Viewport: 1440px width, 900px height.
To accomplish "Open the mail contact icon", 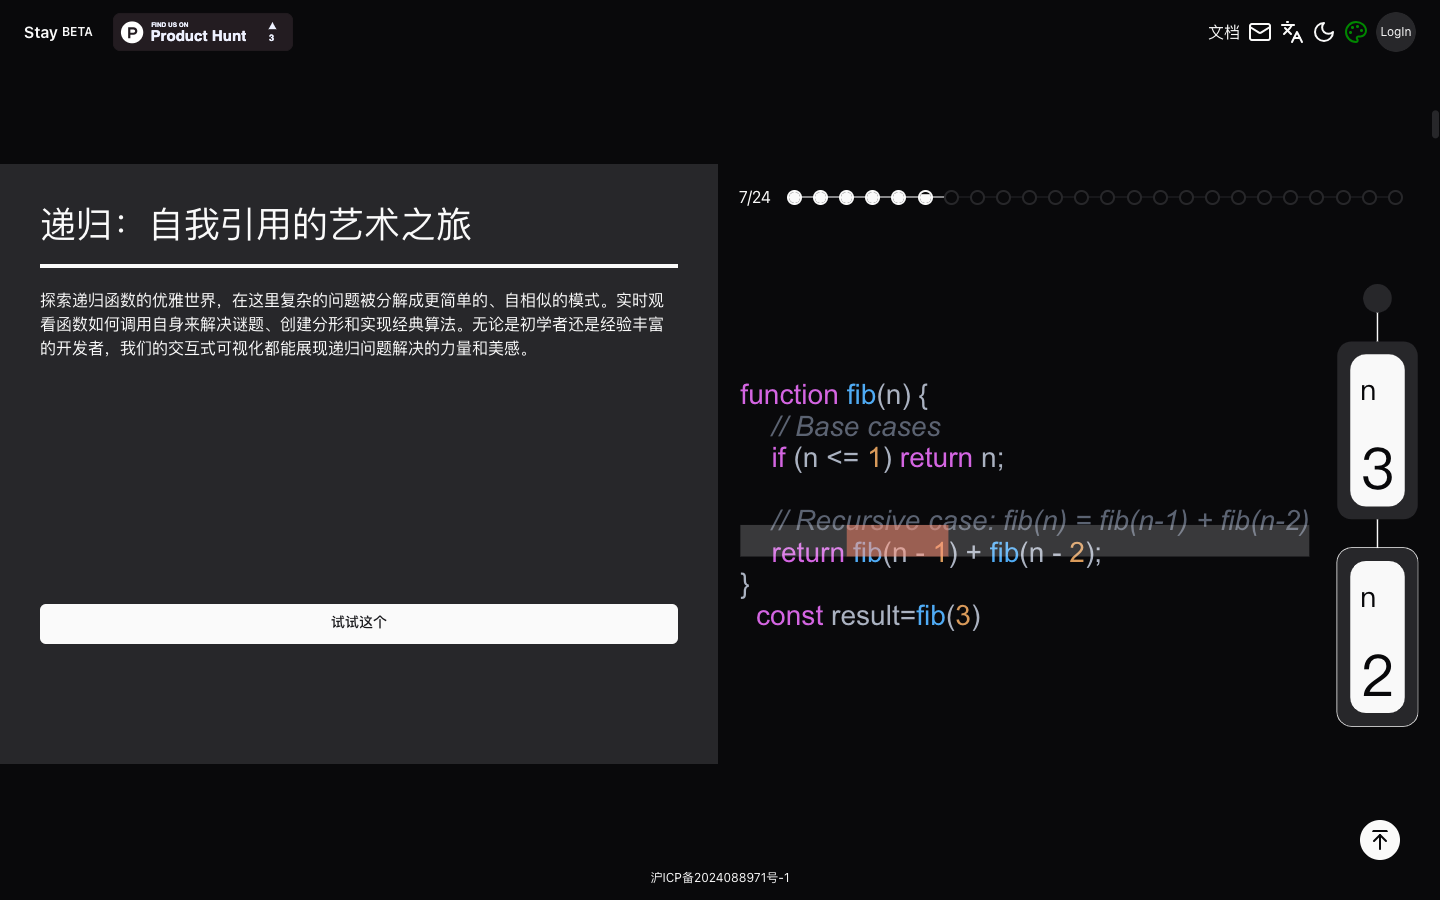I will pyautogui.click(x=1260, y=32).
